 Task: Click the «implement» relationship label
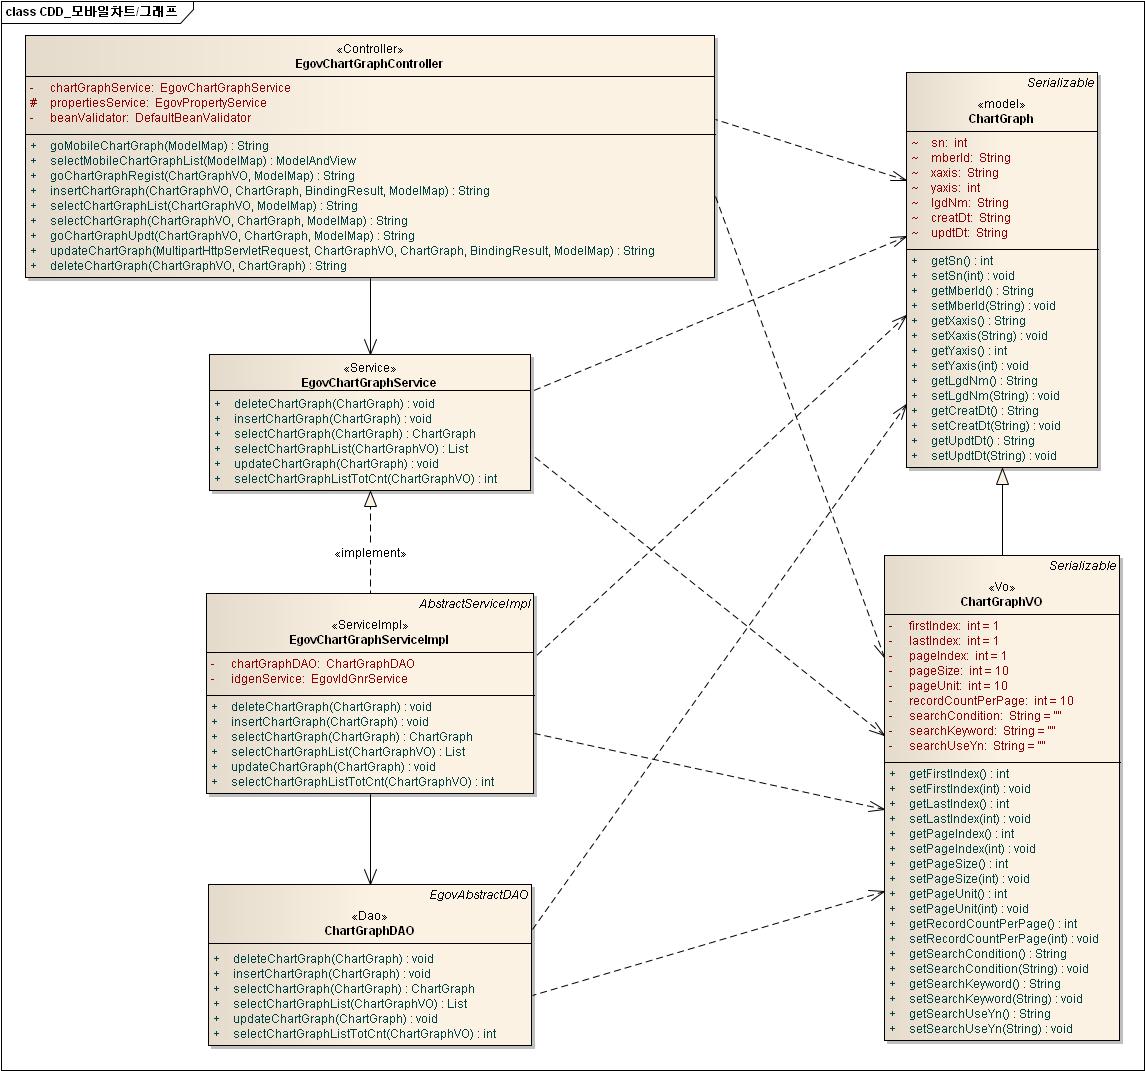[x=370, y=553]
